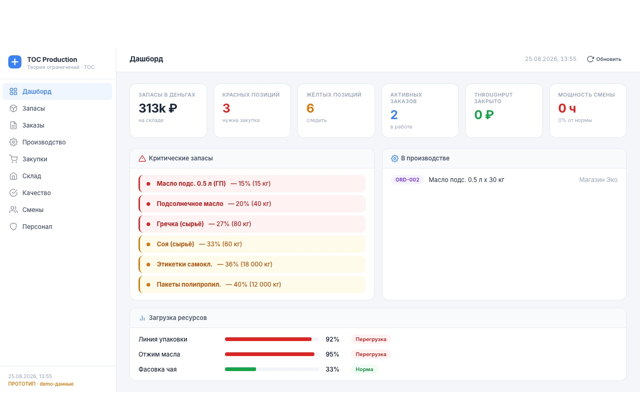The height and width of the screenshot is (400, 640).
Task: Click the Склад house icon in sidebar
Action: coord(13,176)
